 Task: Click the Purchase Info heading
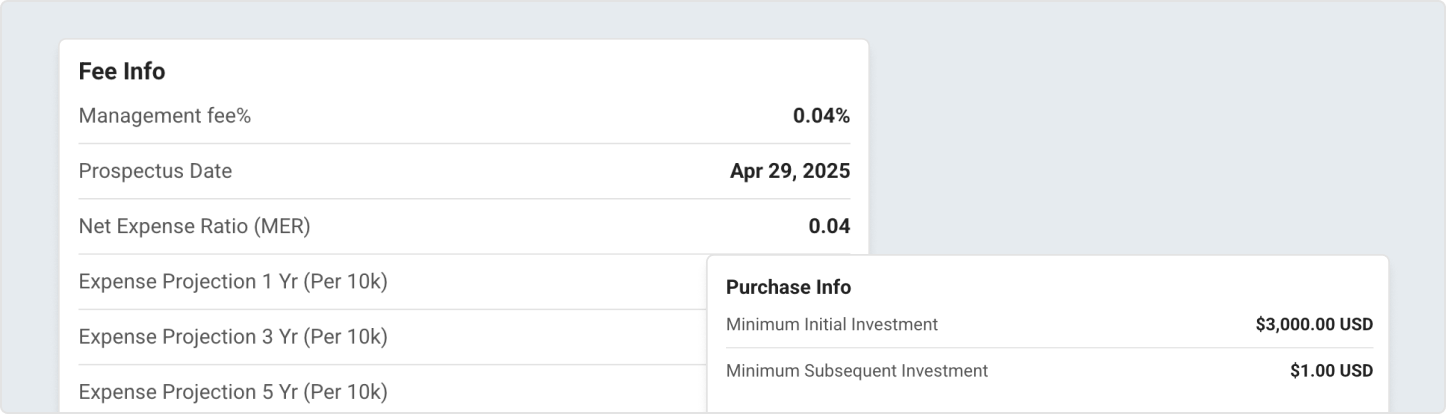[x=788, y=288]
